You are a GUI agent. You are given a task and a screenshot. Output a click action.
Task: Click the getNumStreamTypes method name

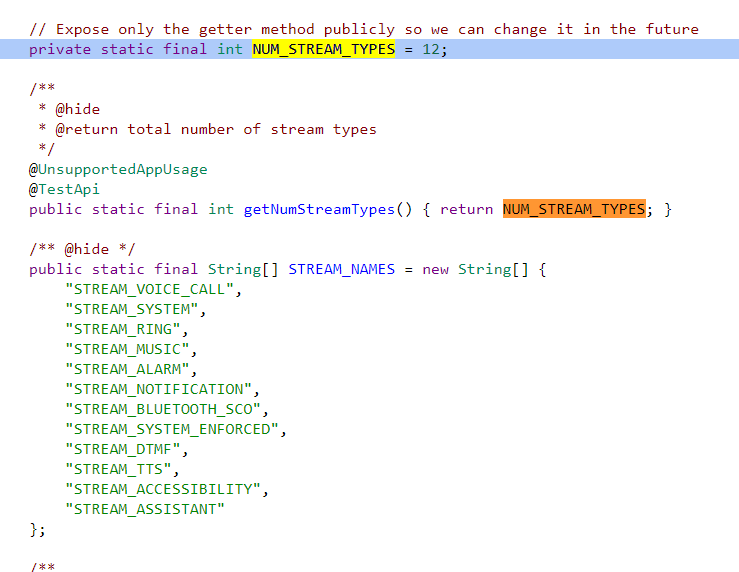coord(319,209)
